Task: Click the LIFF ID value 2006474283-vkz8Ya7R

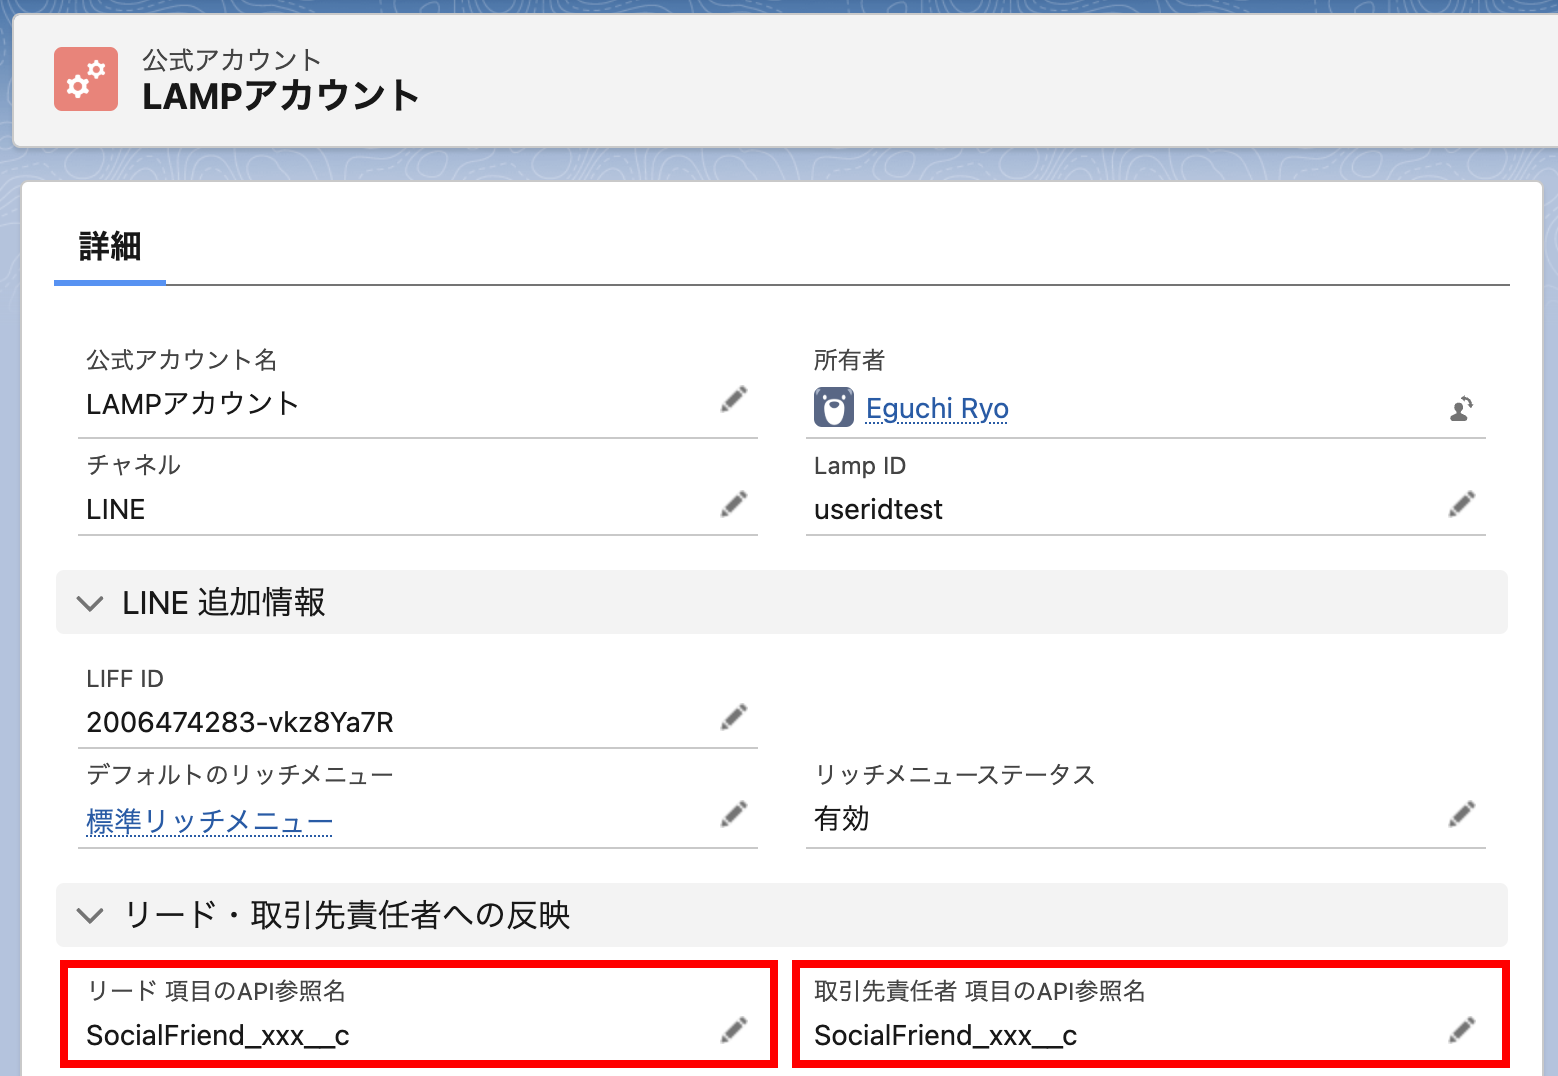Action: [x=240, y=722]
